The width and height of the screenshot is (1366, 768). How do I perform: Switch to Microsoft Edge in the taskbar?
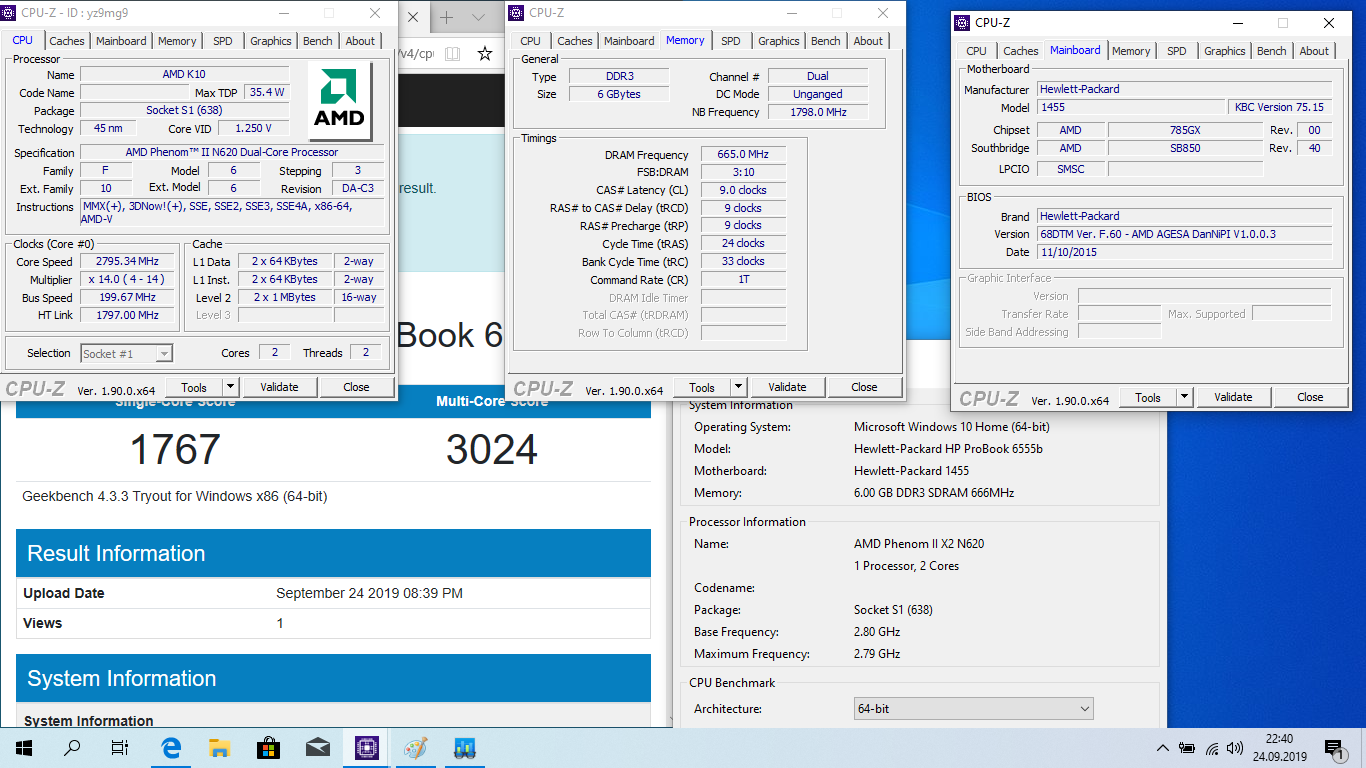click(170, 748)
